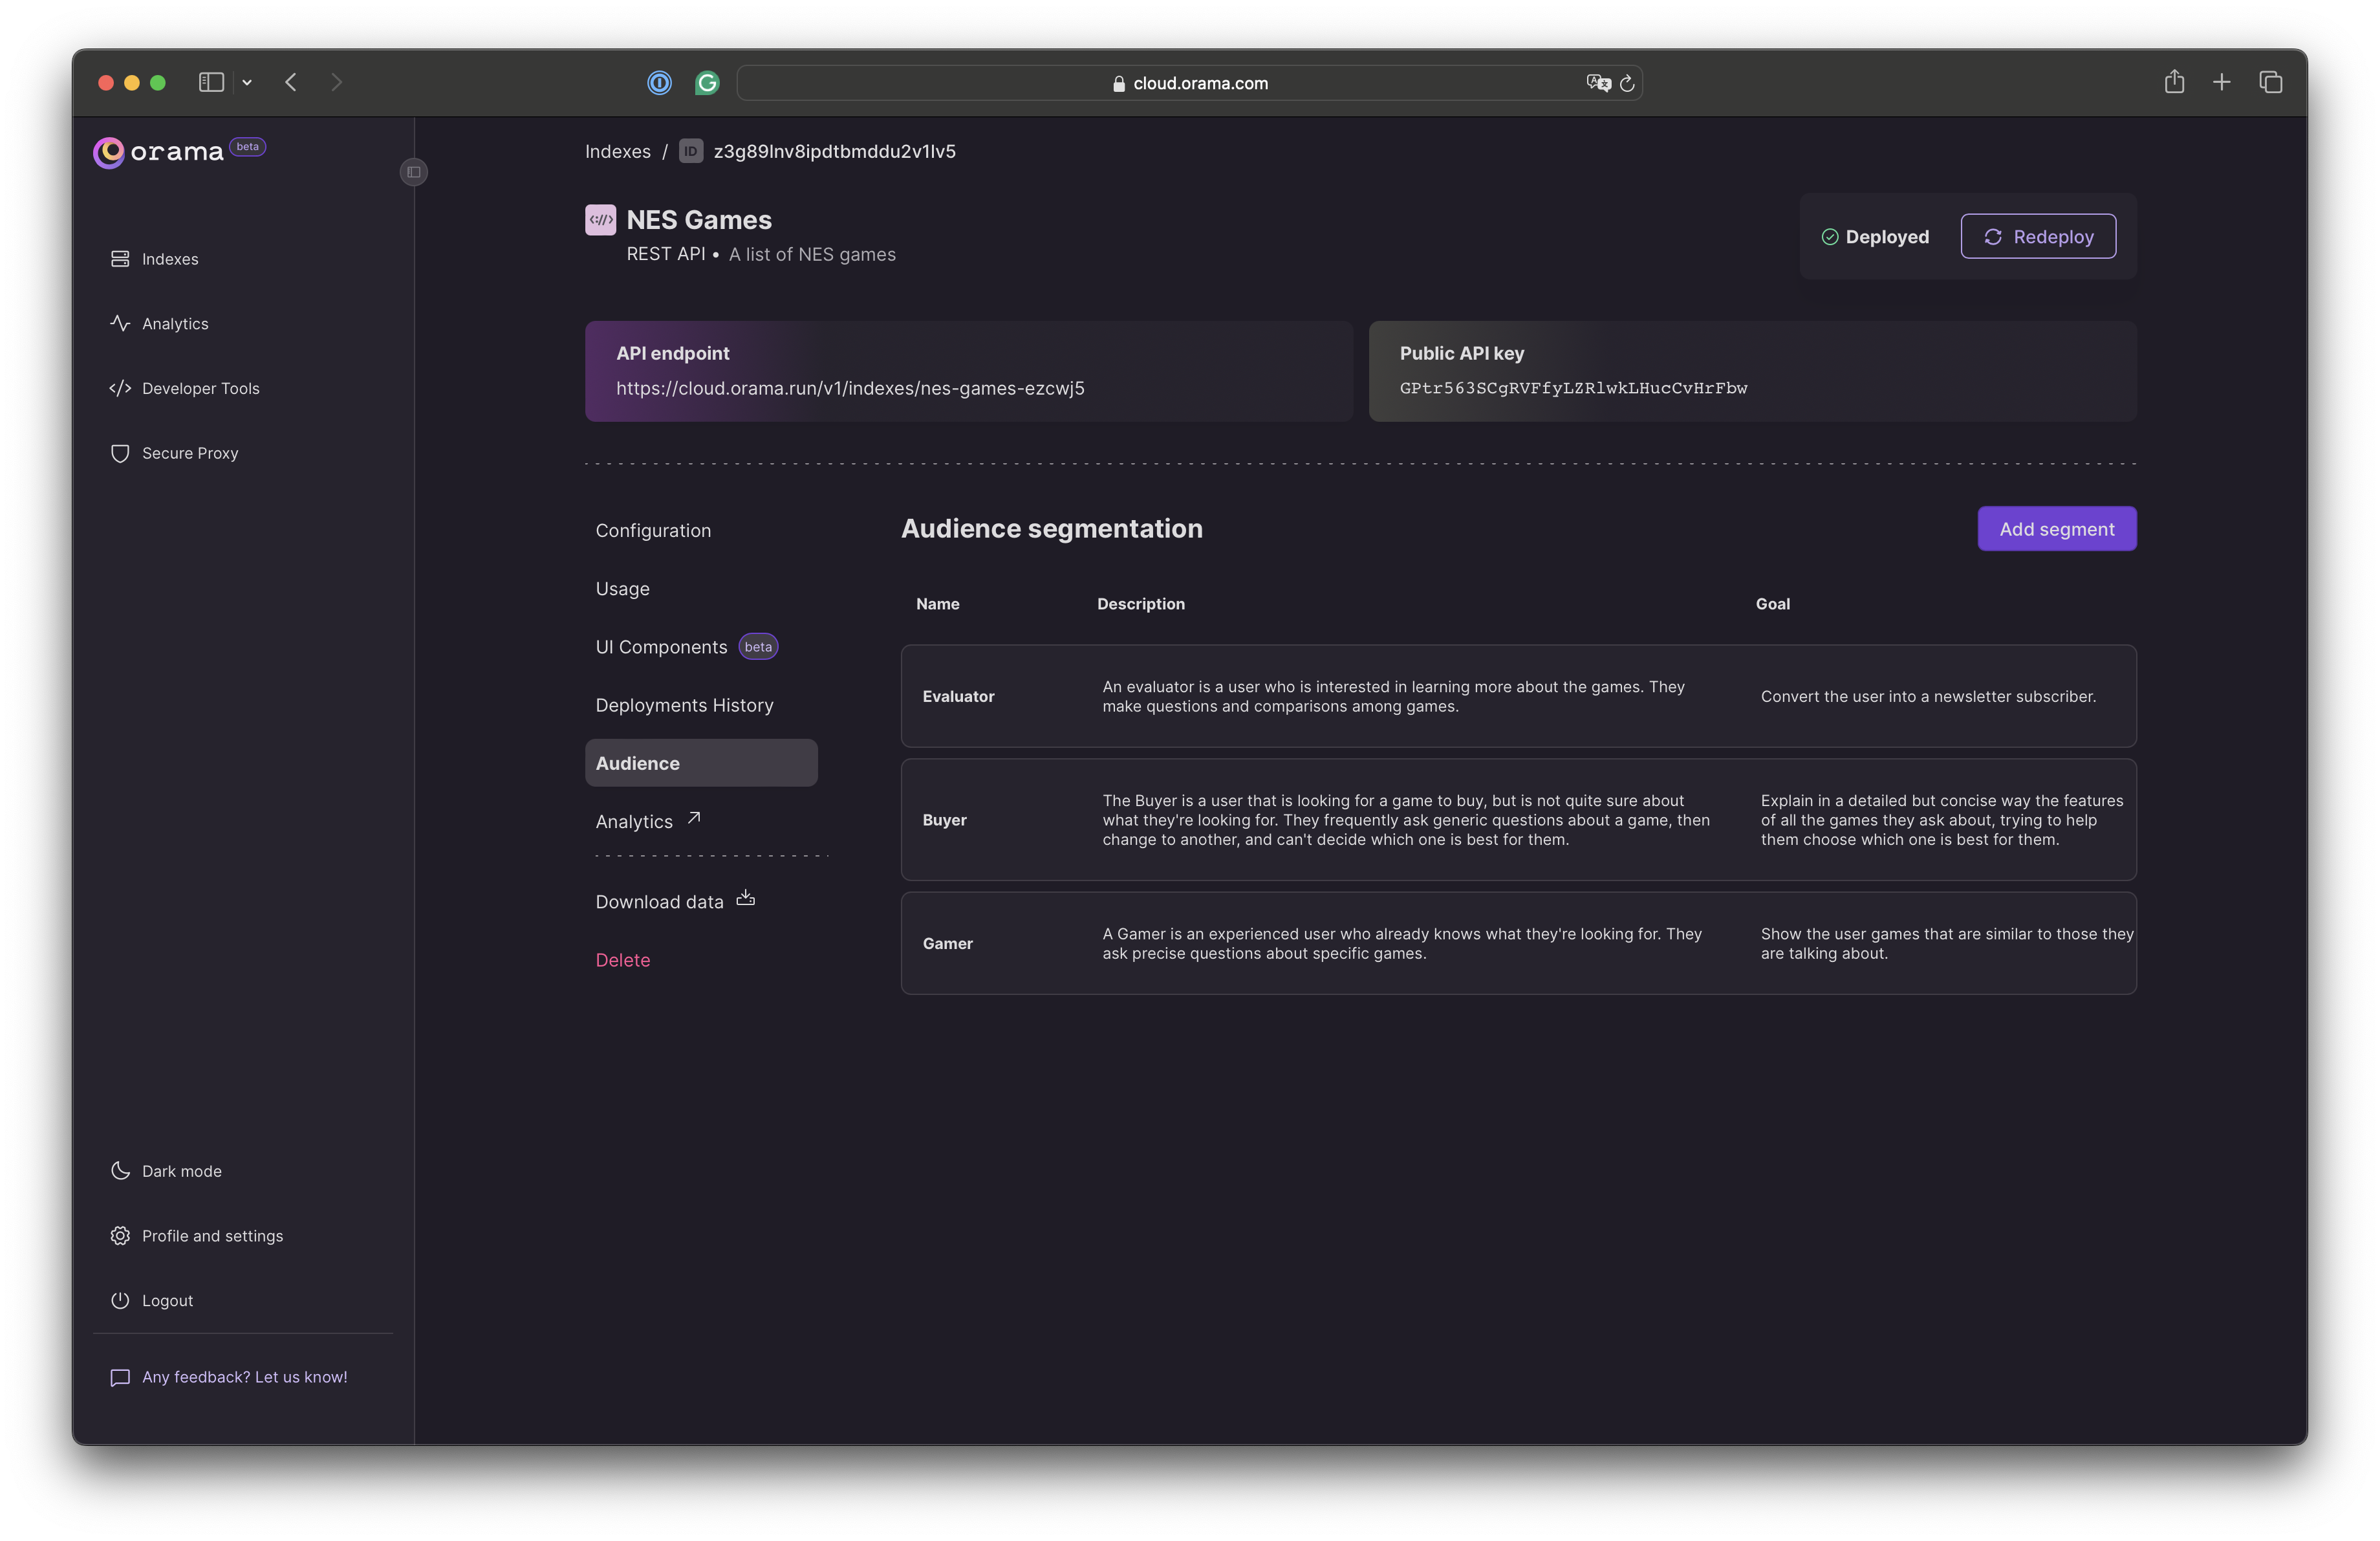Click the Redeploy button
Image resolution: width=2380 pixels, height=1541 pixels.
click(x=2039, y=234)
